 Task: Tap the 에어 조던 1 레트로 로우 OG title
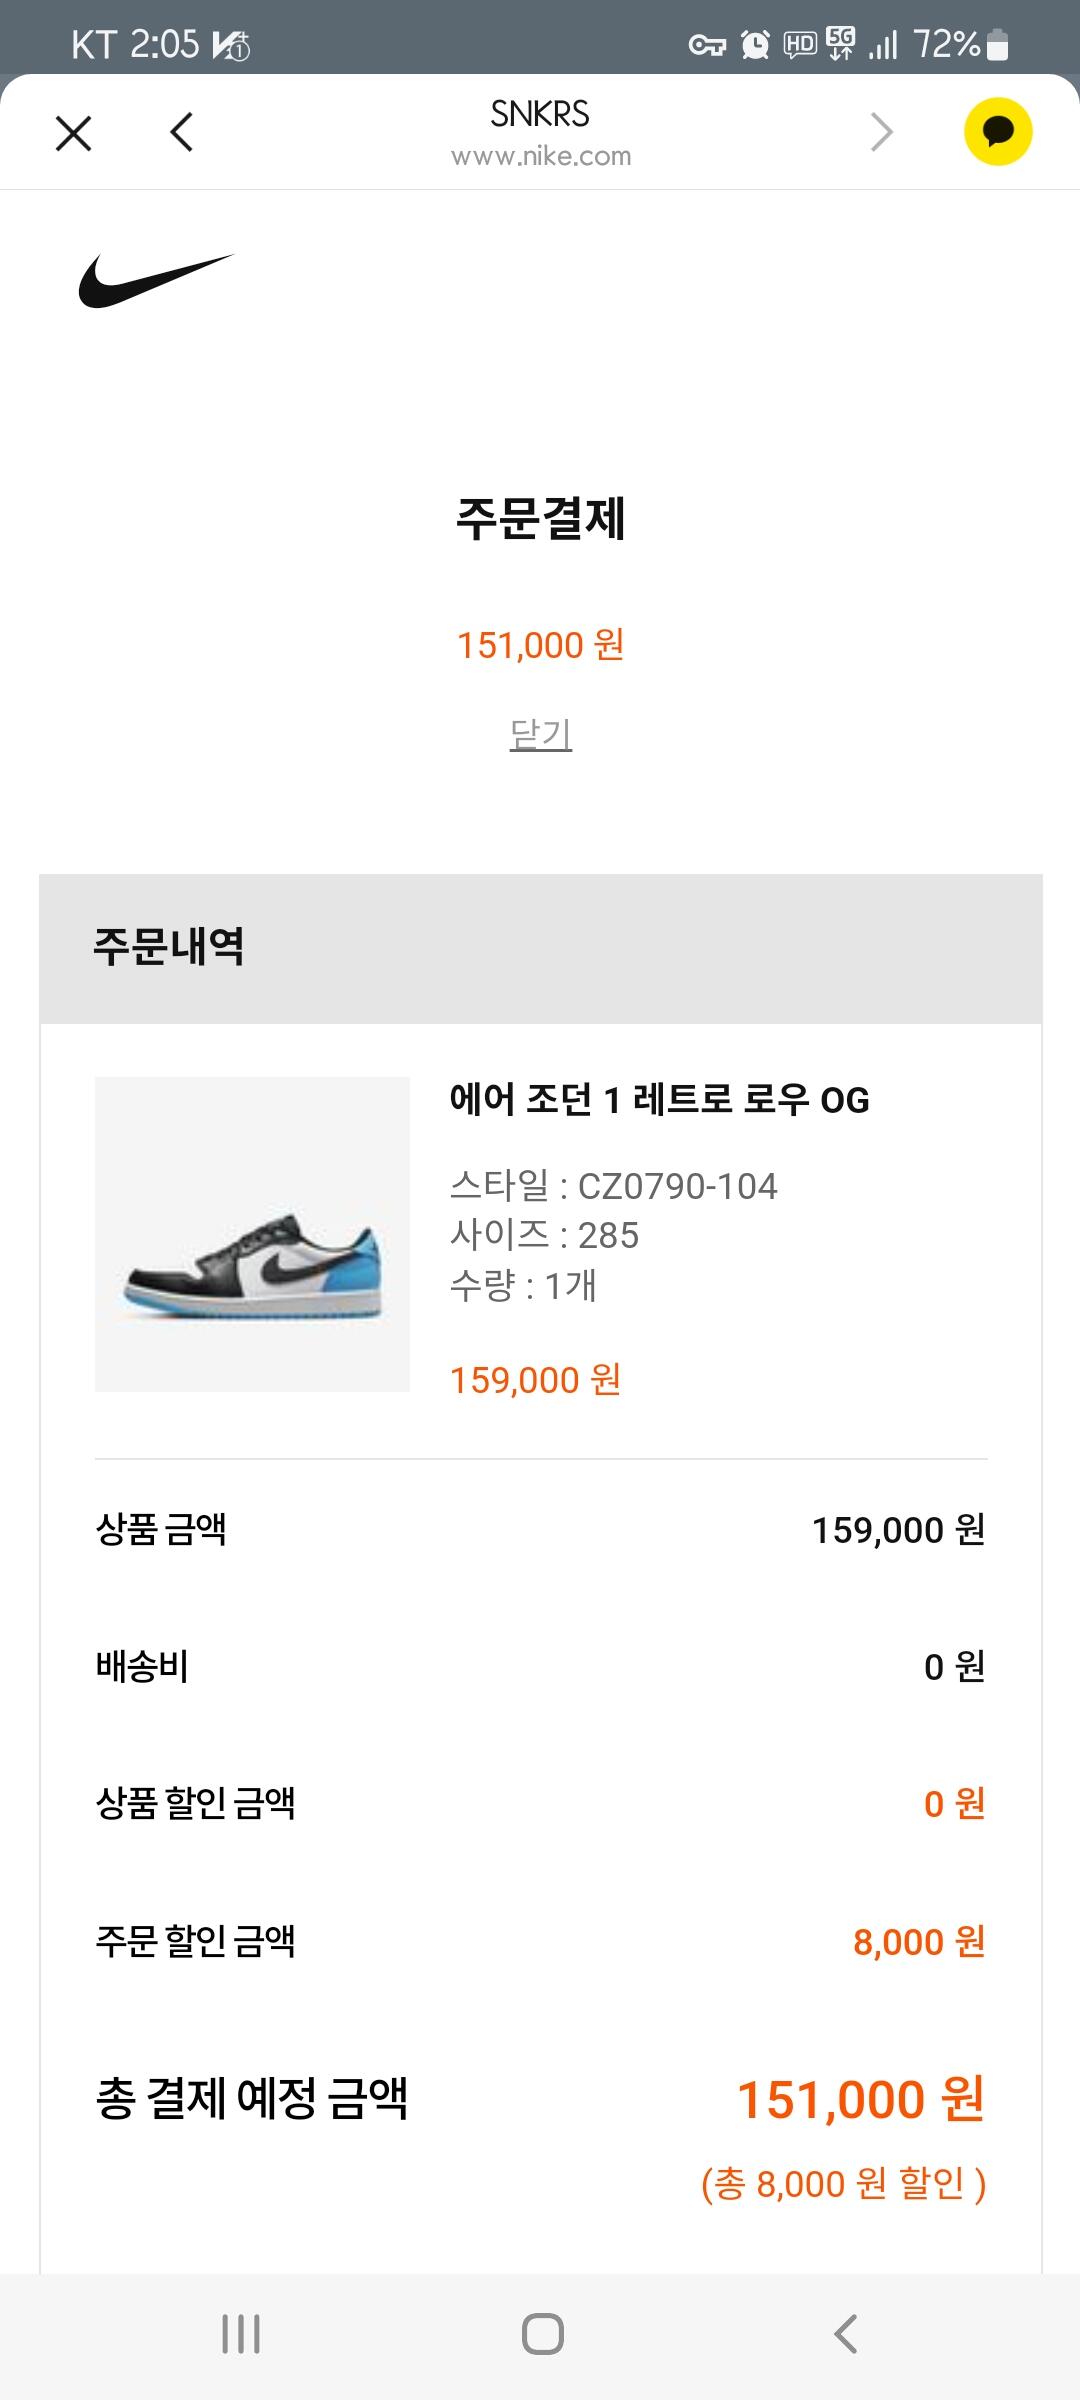pyautogui.click(x=659, y=1100)
